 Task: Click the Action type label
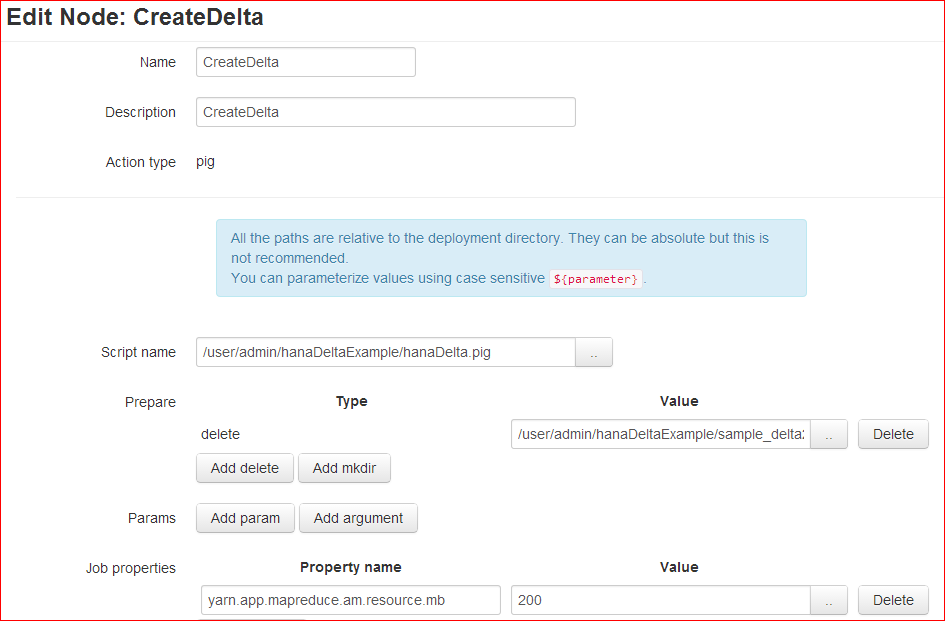pos(141,162)
